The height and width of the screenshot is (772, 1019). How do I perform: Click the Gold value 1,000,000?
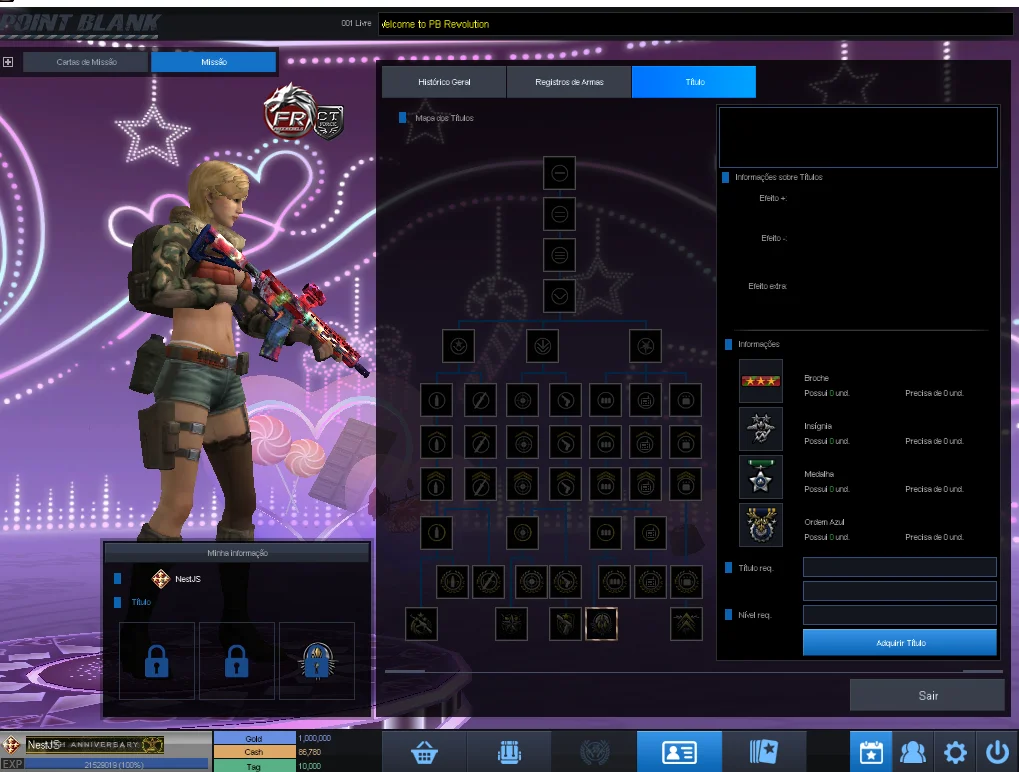[315, 738]
